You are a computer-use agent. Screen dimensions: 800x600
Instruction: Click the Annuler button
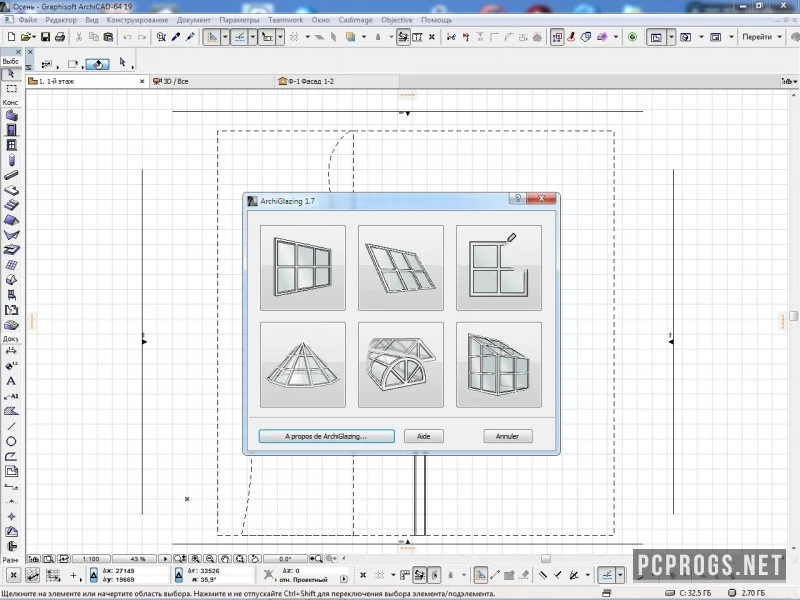click(x=508, y=436)
